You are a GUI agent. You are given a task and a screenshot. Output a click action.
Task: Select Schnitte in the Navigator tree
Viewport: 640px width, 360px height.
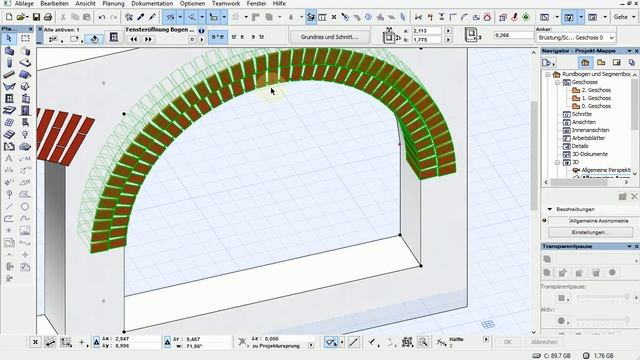click(582, 114)
